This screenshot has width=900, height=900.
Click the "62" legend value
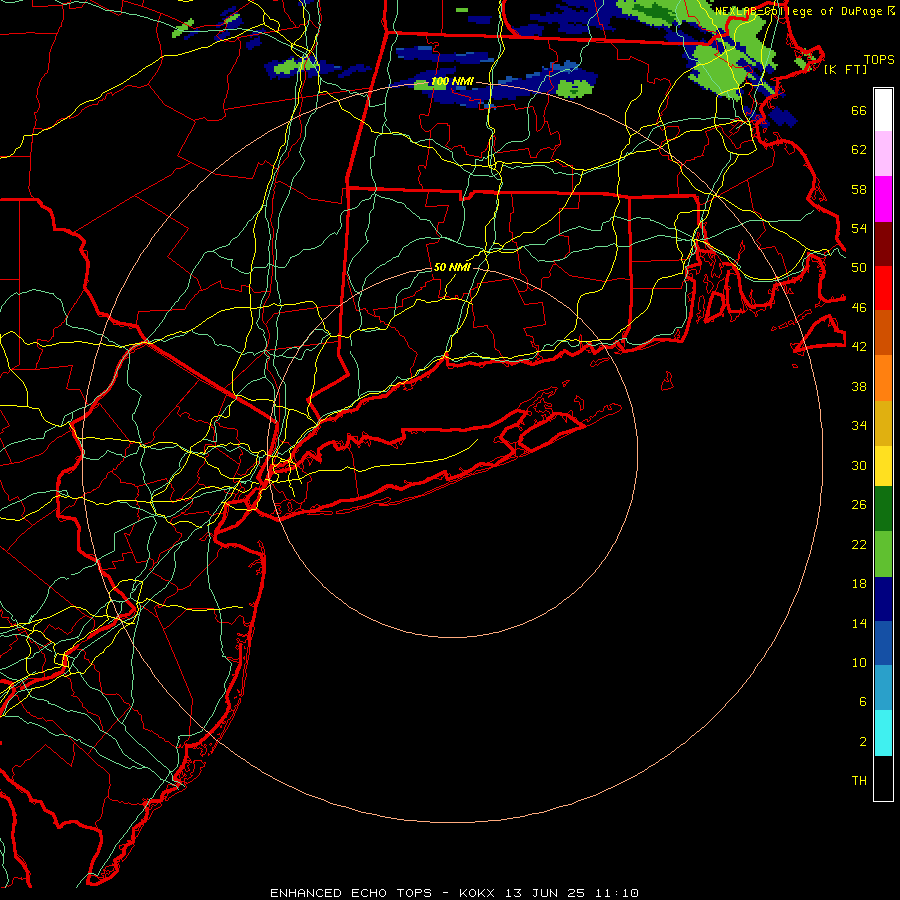coord(859,150)
